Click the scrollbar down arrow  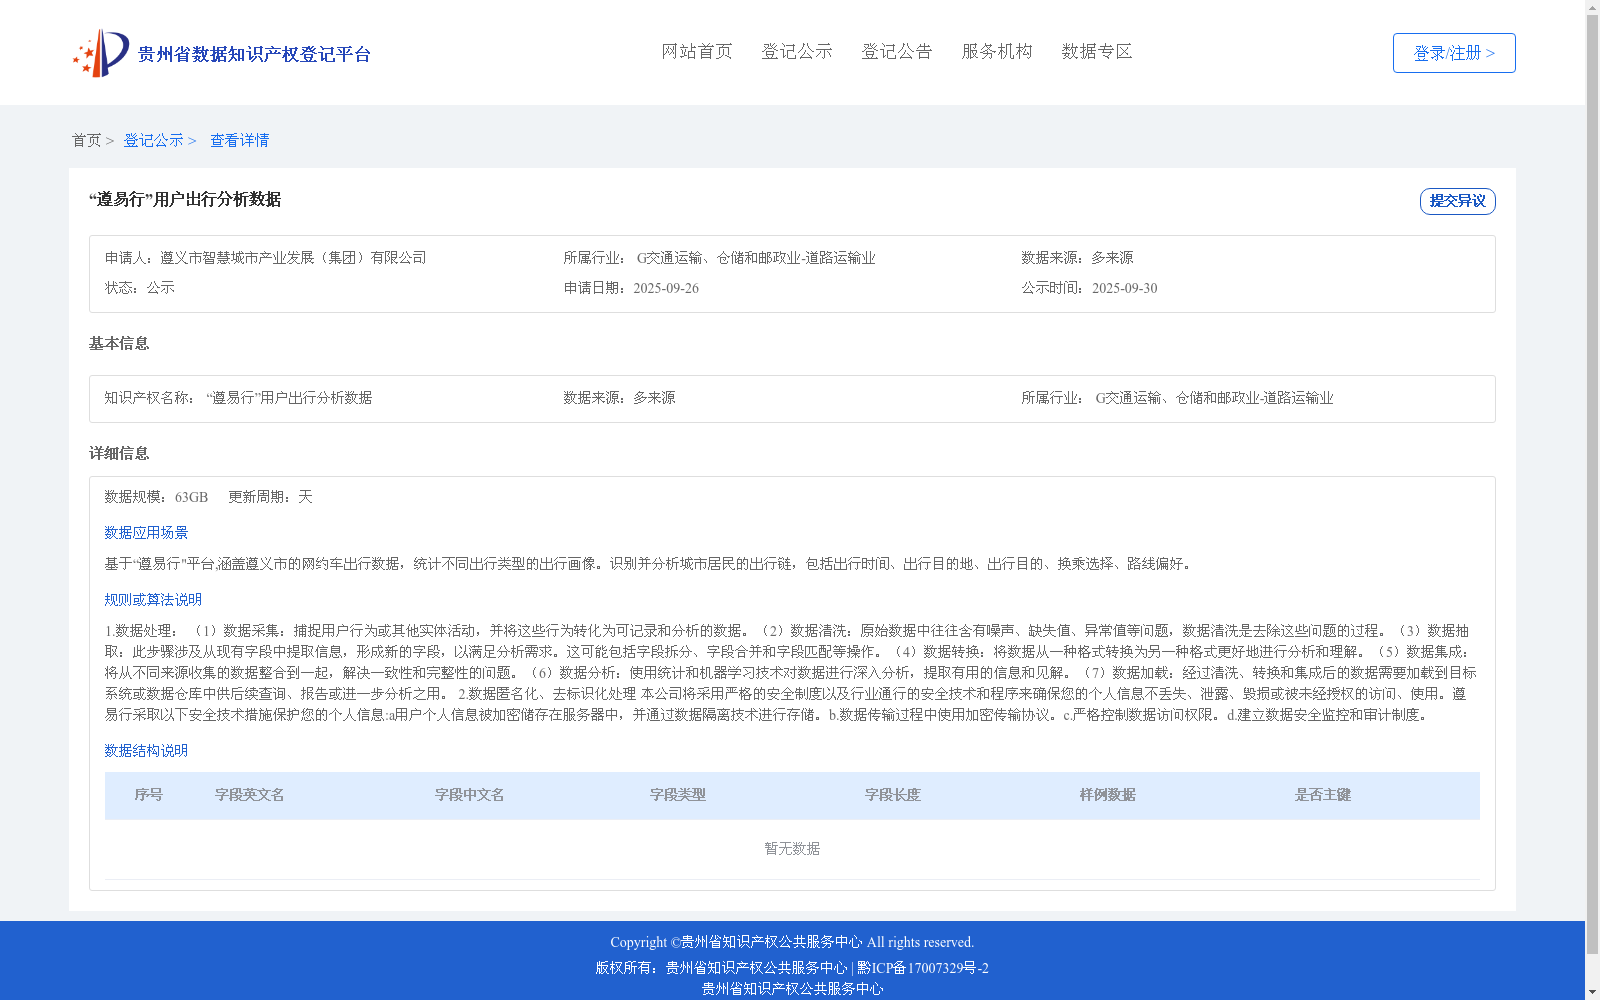[1592, 992]
